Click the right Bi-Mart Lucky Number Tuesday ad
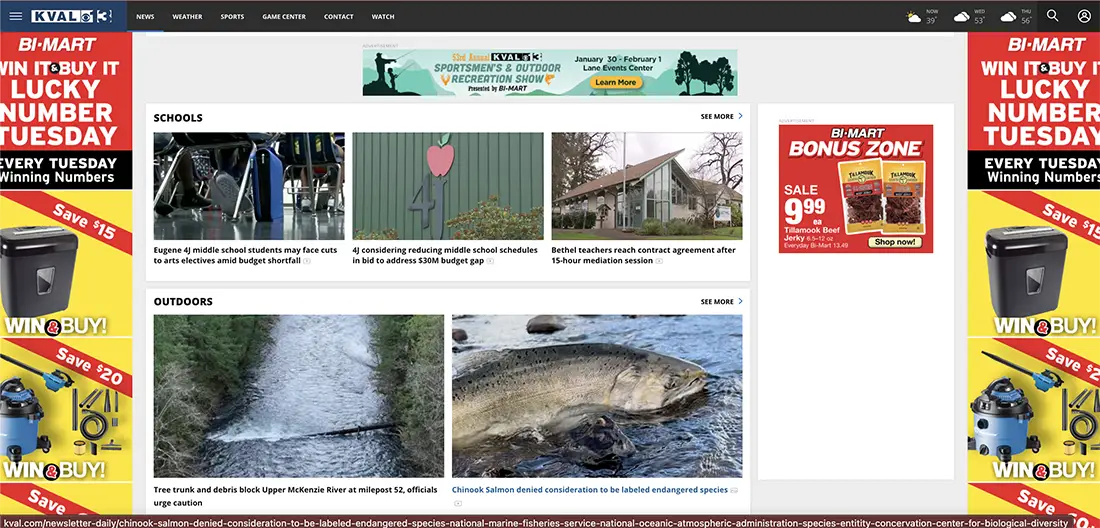This screenshot has height=528, width=1100. pyautogui.click(x=1033, y=273)
